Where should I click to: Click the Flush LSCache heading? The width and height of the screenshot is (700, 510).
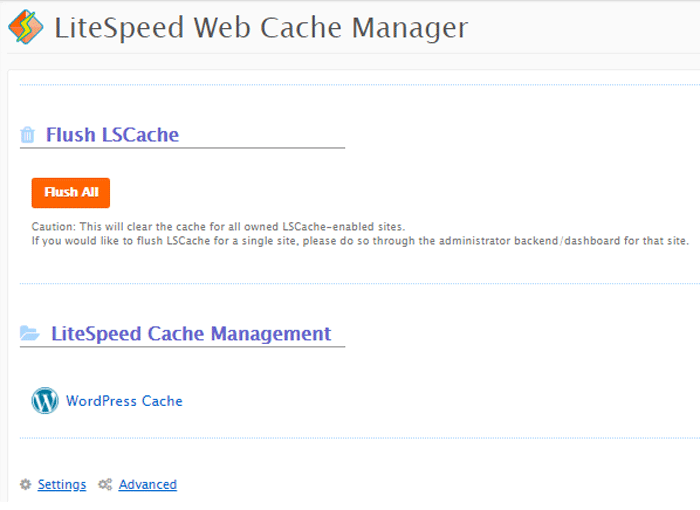pyautogui.click(x=112, y=134)
